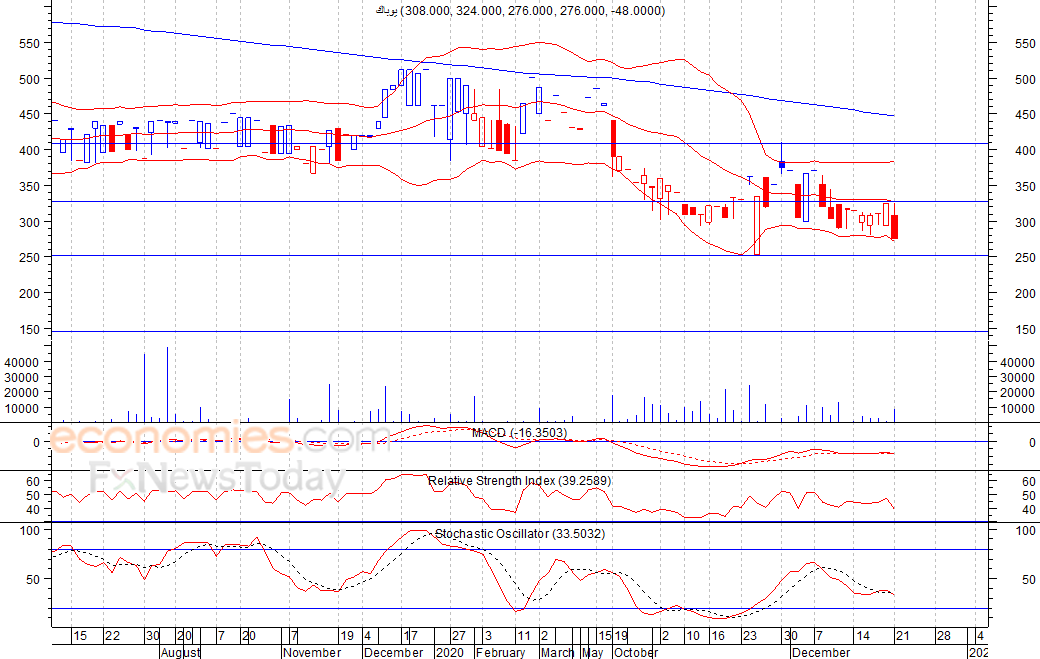Viewport: 1040px width, 659px height.
Task: Click 40000 on the left volume axis
Action: point(22,363)
